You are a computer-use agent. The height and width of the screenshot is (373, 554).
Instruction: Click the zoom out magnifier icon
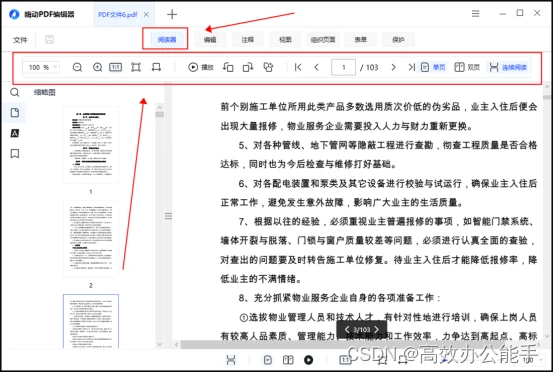click(x=77, y=67)
